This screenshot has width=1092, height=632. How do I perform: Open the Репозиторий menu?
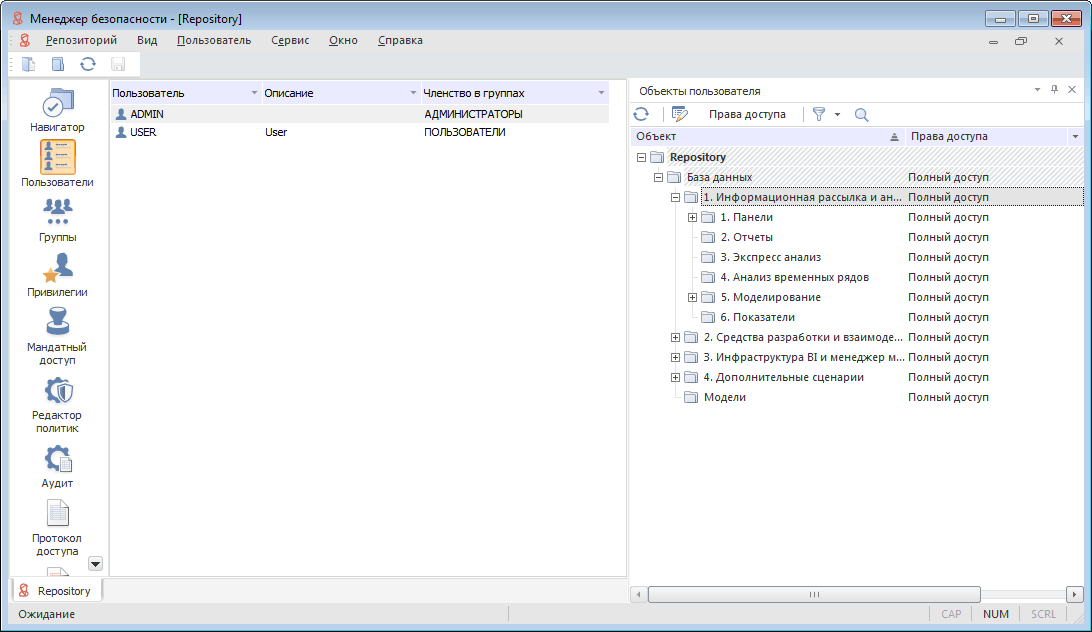[x=81, y=40]
